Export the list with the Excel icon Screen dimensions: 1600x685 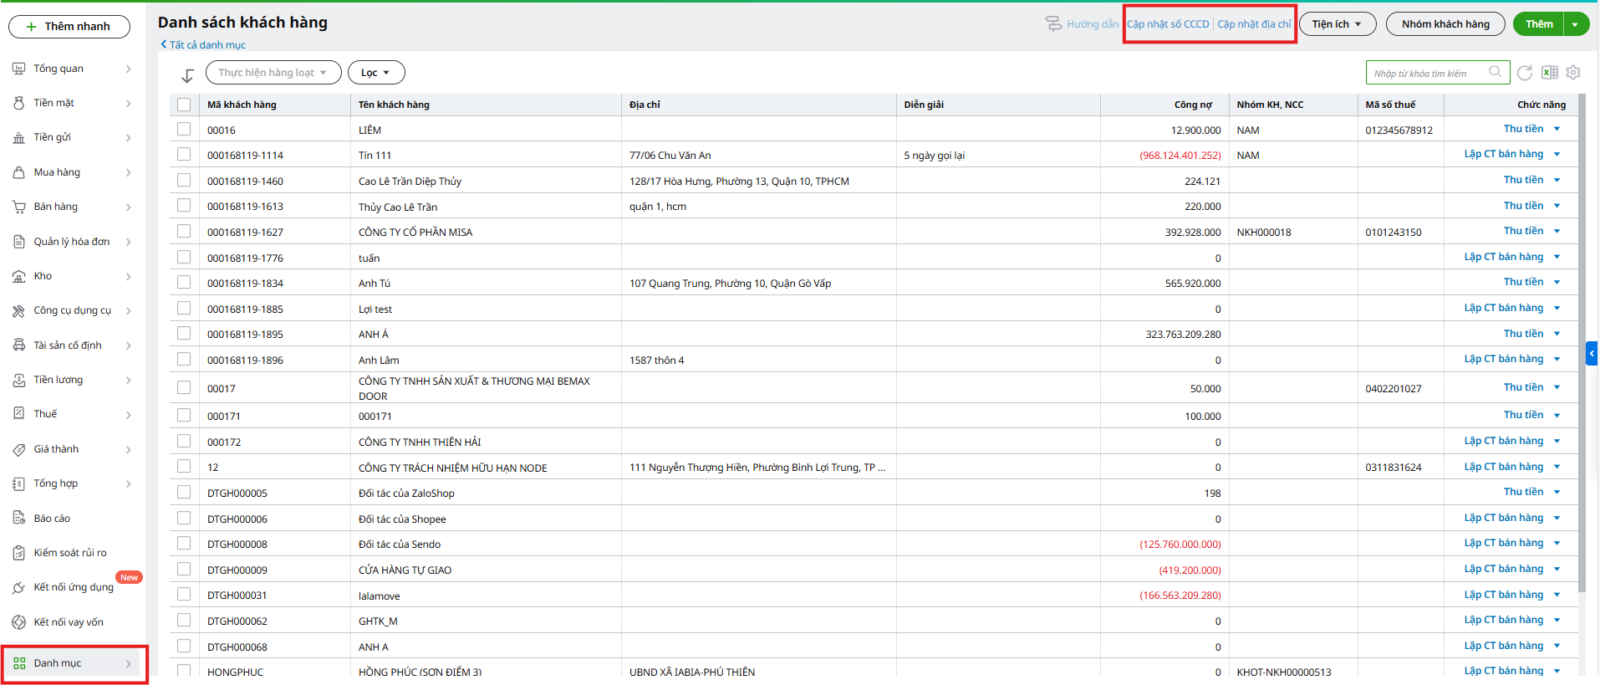coord(1549,73)
